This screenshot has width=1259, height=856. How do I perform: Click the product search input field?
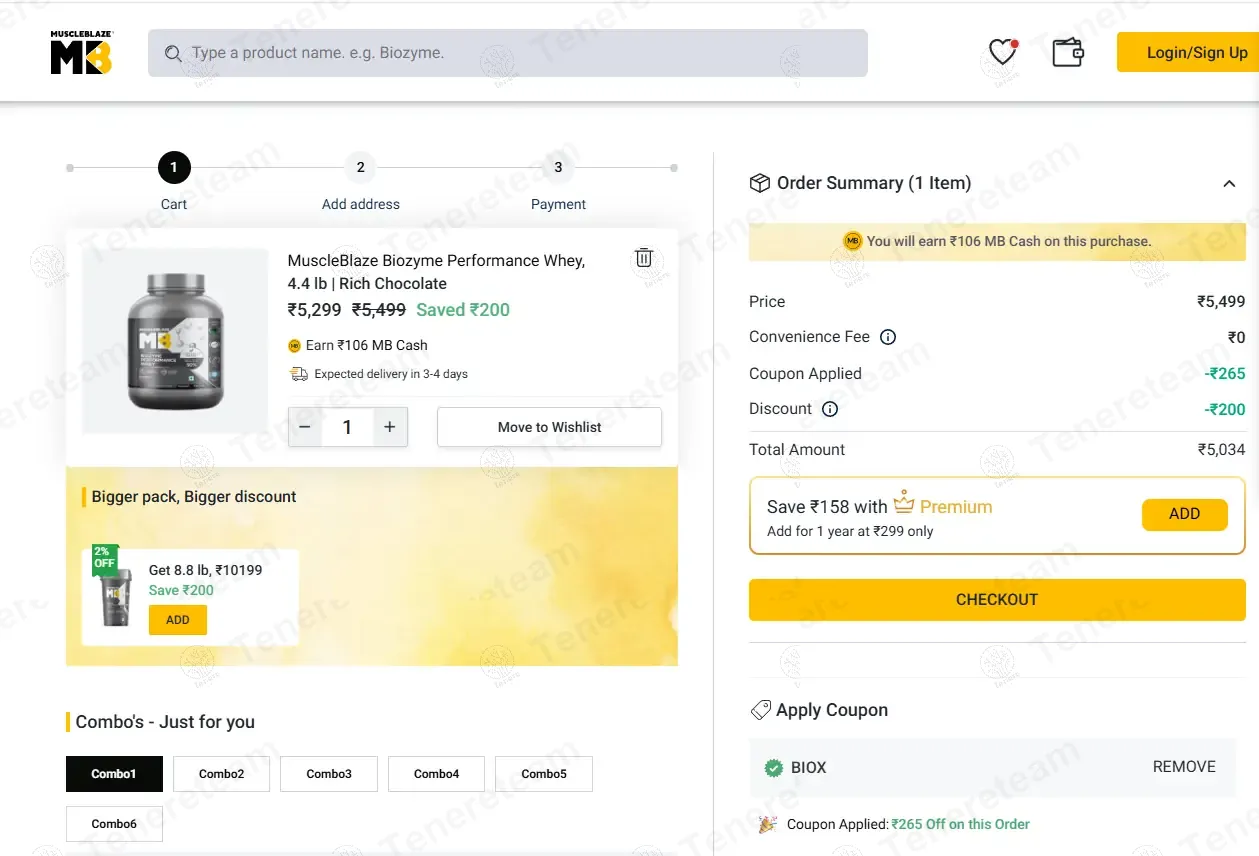click(520, 53)
